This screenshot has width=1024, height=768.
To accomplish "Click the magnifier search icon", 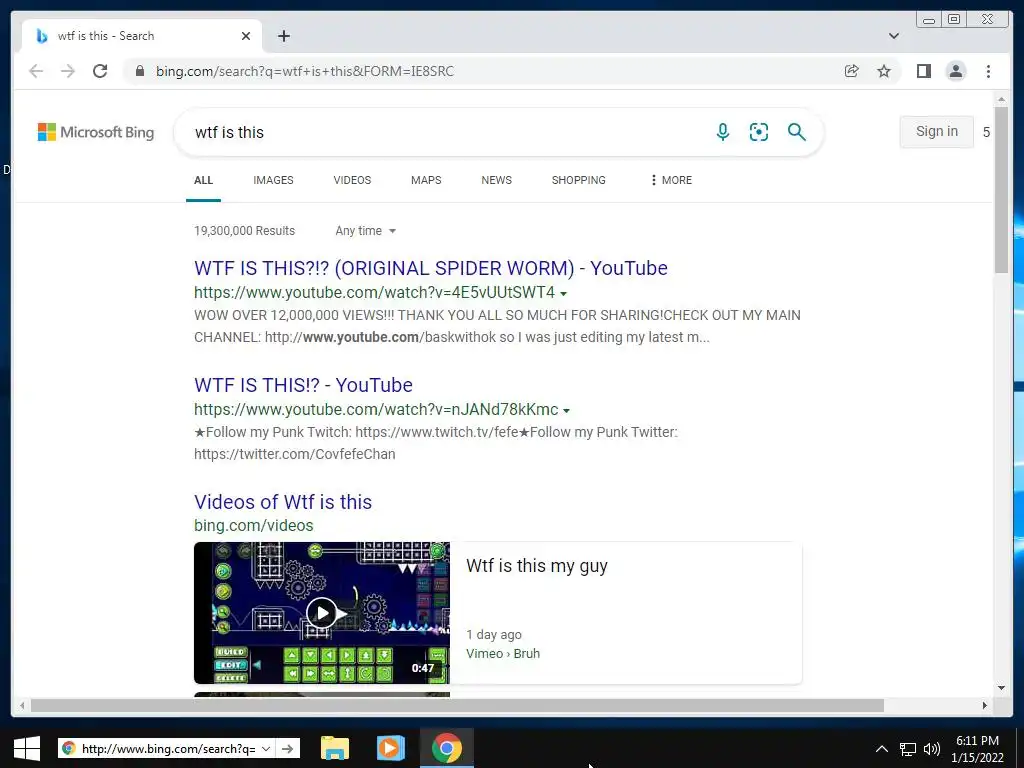I will pos(797,132).
